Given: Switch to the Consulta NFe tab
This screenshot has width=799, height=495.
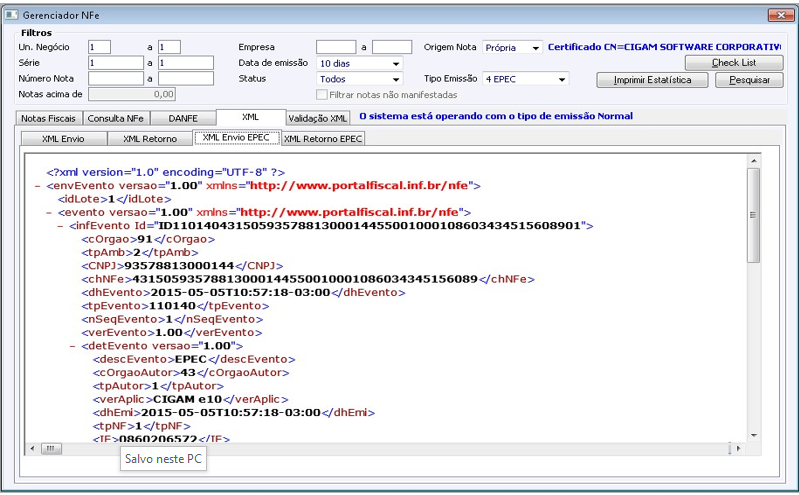Looking at the screenshot, I should [x=116, y=118].
